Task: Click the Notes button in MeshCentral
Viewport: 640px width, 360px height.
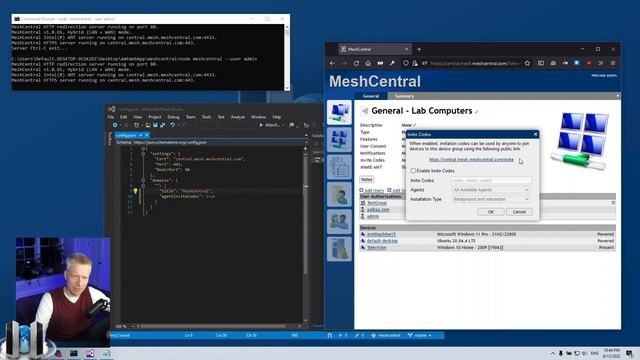Action: coord(366,180)
